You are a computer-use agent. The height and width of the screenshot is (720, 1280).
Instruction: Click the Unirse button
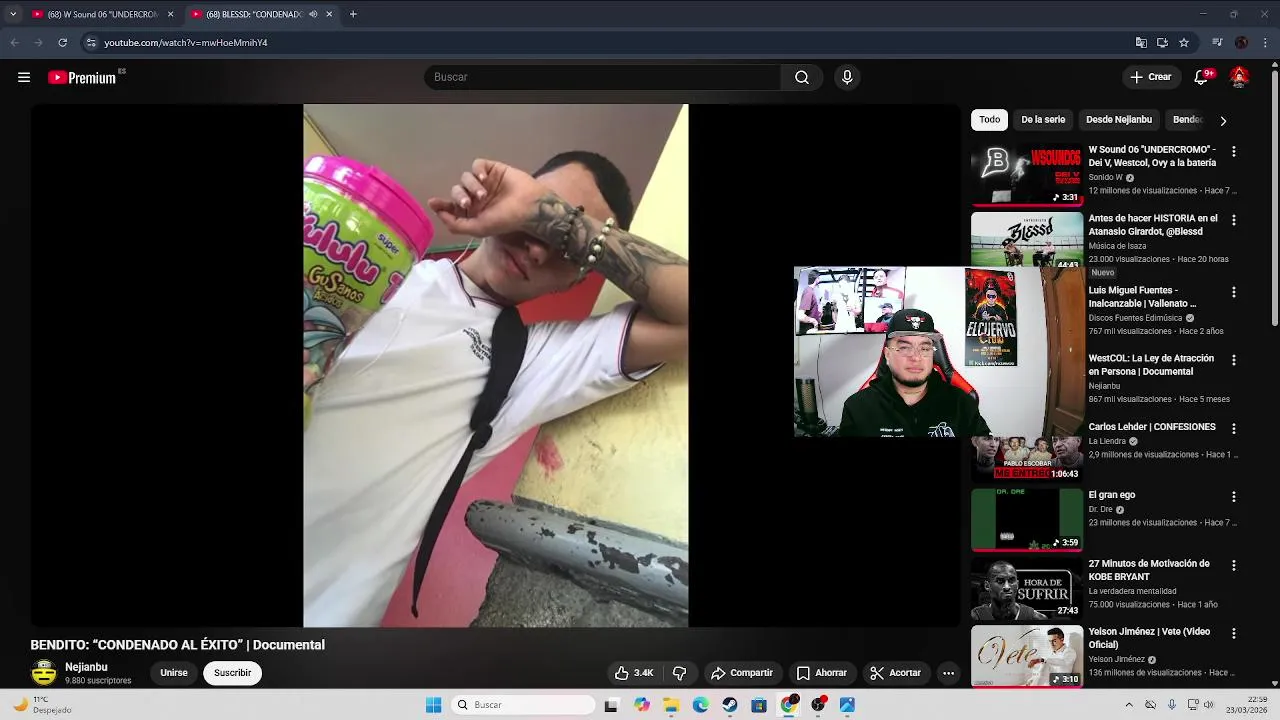174,673
